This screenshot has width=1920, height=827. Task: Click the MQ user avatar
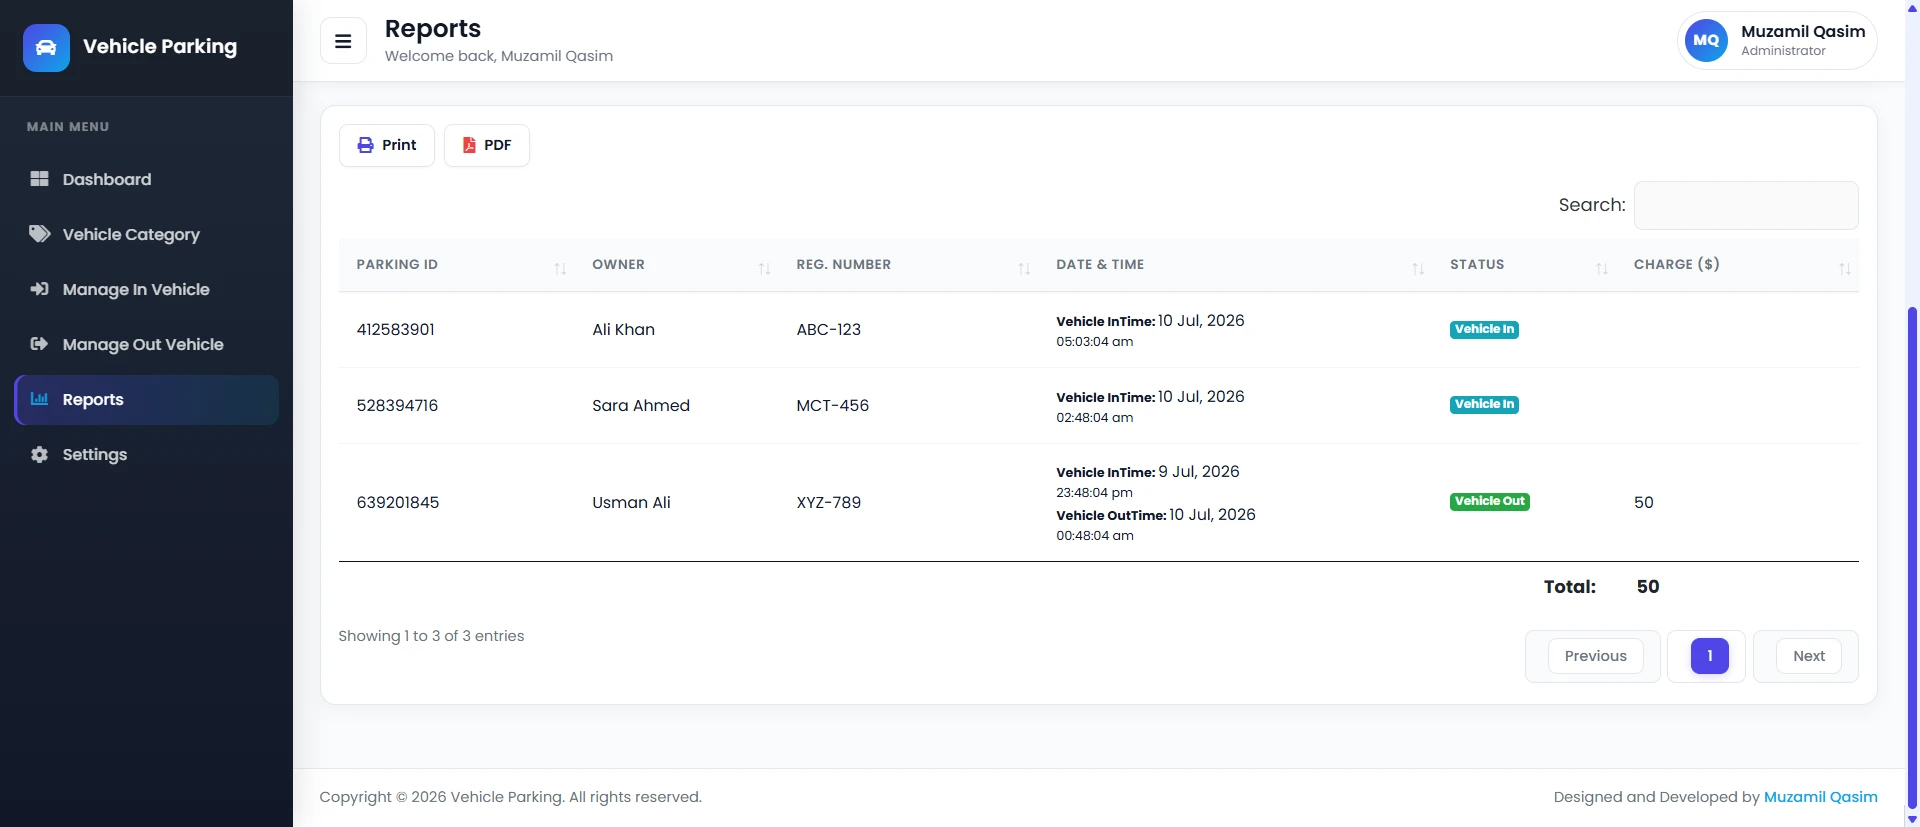[x=1706, y=41]
